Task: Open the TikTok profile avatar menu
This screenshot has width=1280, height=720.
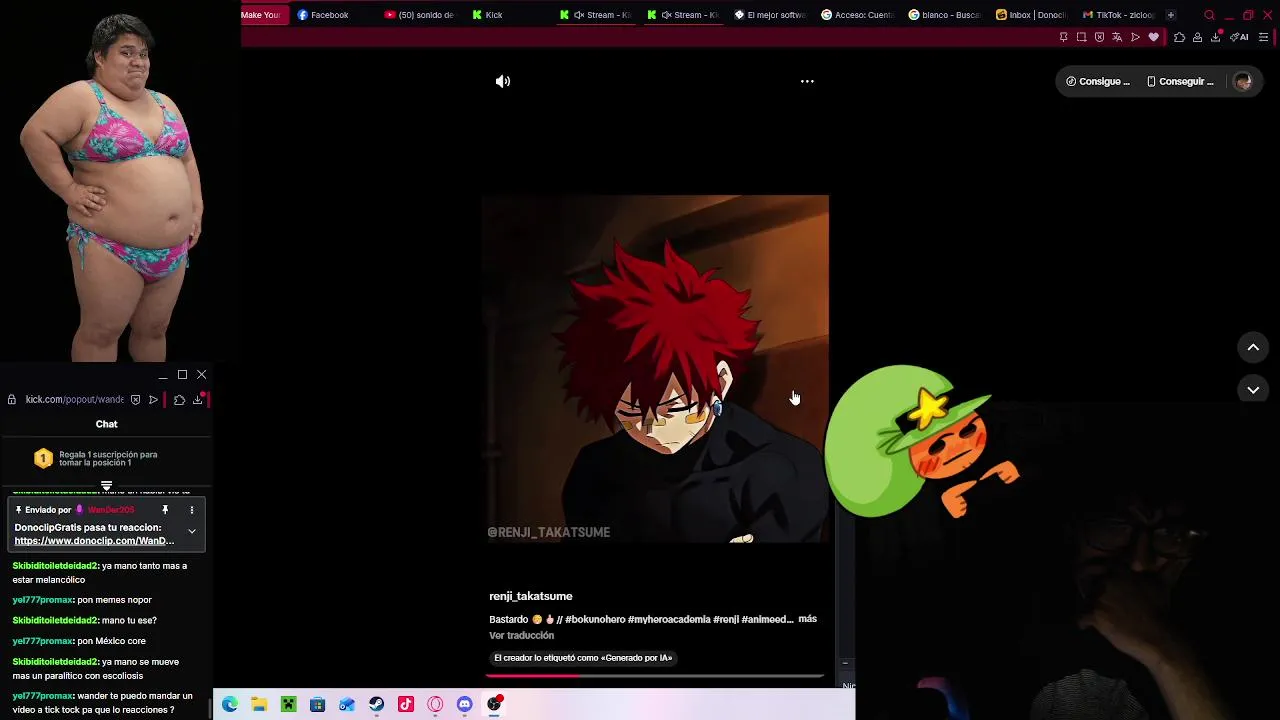Action: pyautogui.click(x=1243, y=82)
